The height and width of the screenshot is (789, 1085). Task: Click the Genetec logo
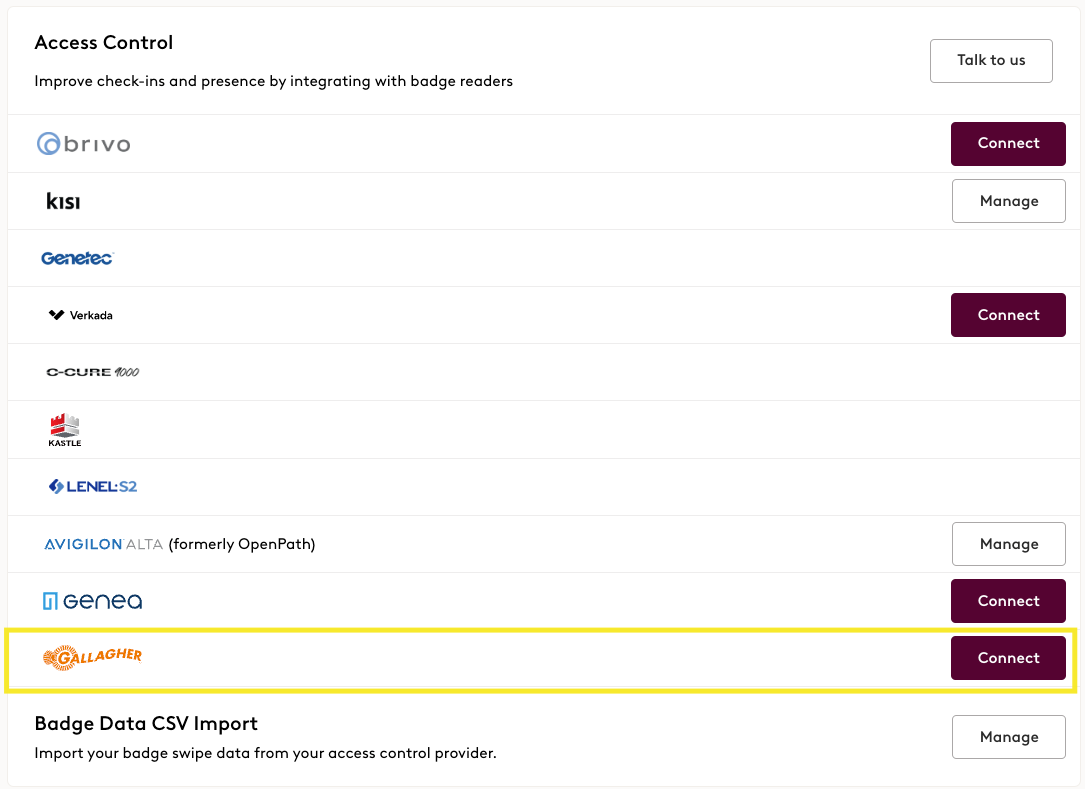click(x=78, y=258)
